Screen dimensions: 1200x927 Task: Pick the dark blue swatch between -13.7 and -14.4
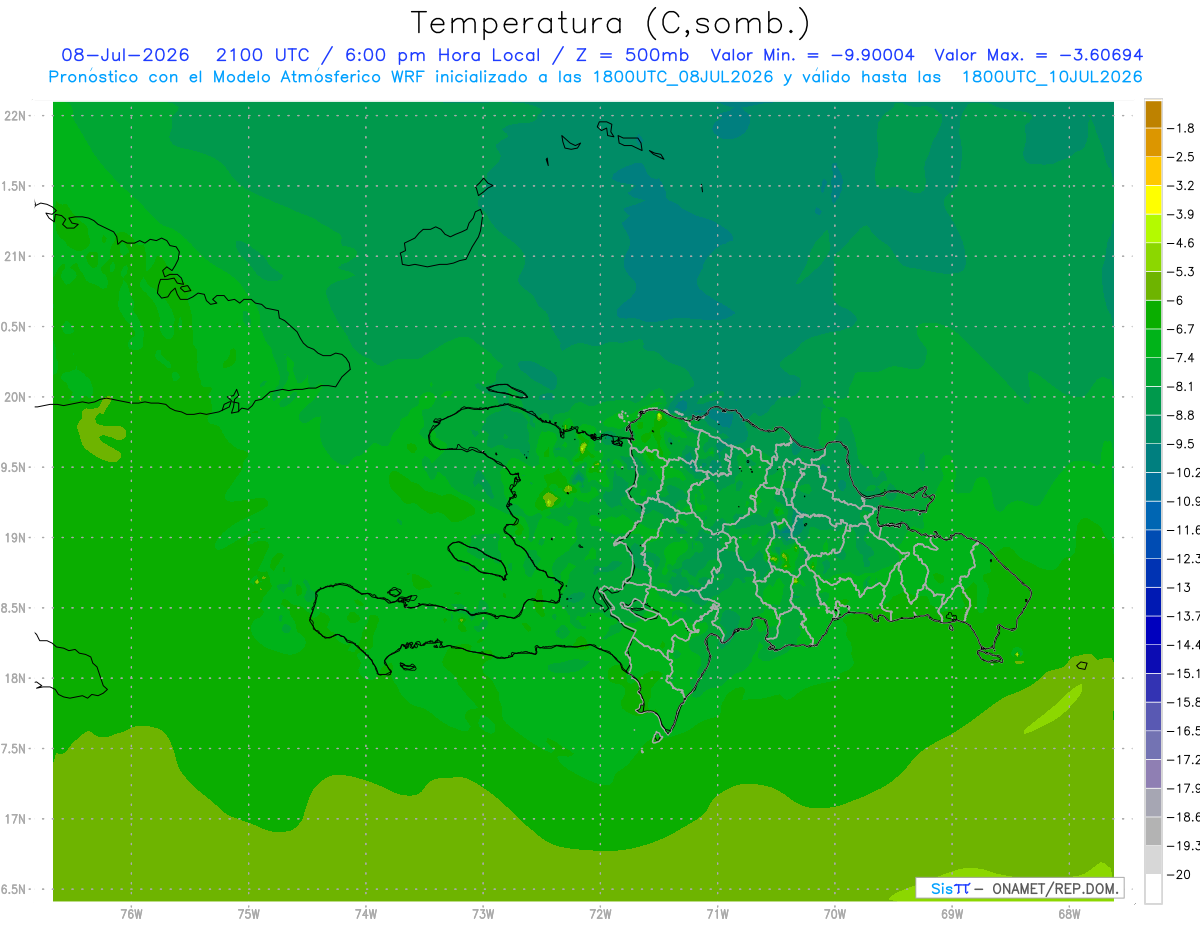point(1153,630)
